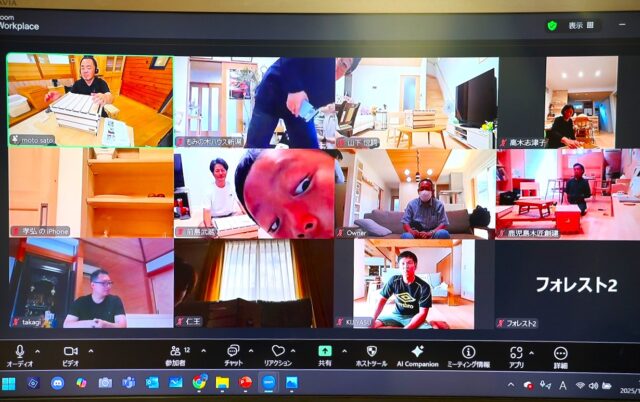This screenshot has width=640, height=402.
Task: Open the 詳細 more options menu
Action: point(560,353)
